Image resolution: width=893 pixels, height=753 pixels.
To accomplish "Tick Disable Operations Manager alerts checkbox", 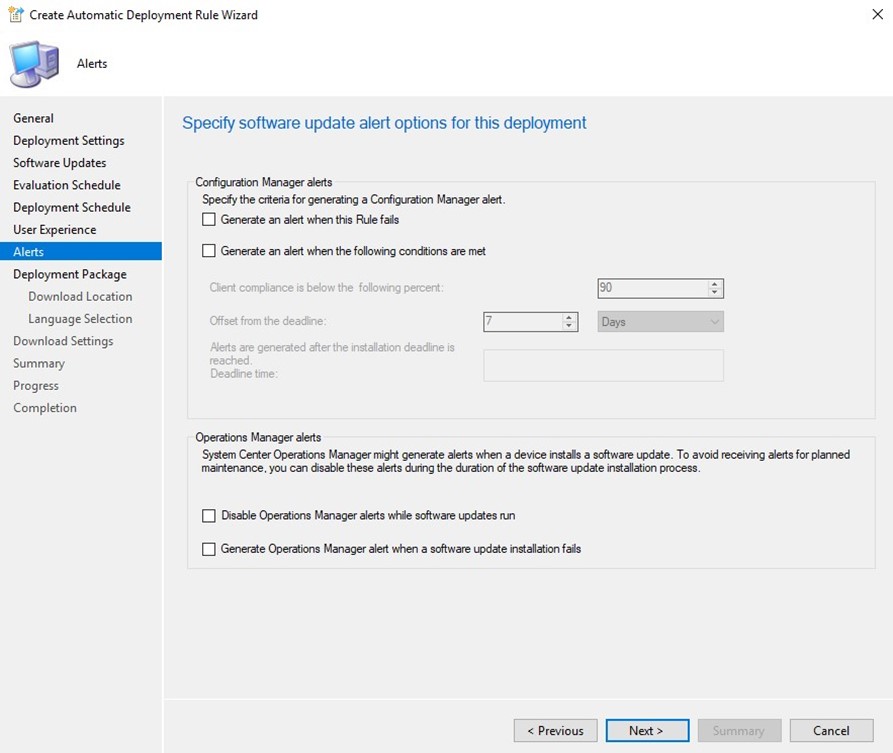I will tap(209, 515).
